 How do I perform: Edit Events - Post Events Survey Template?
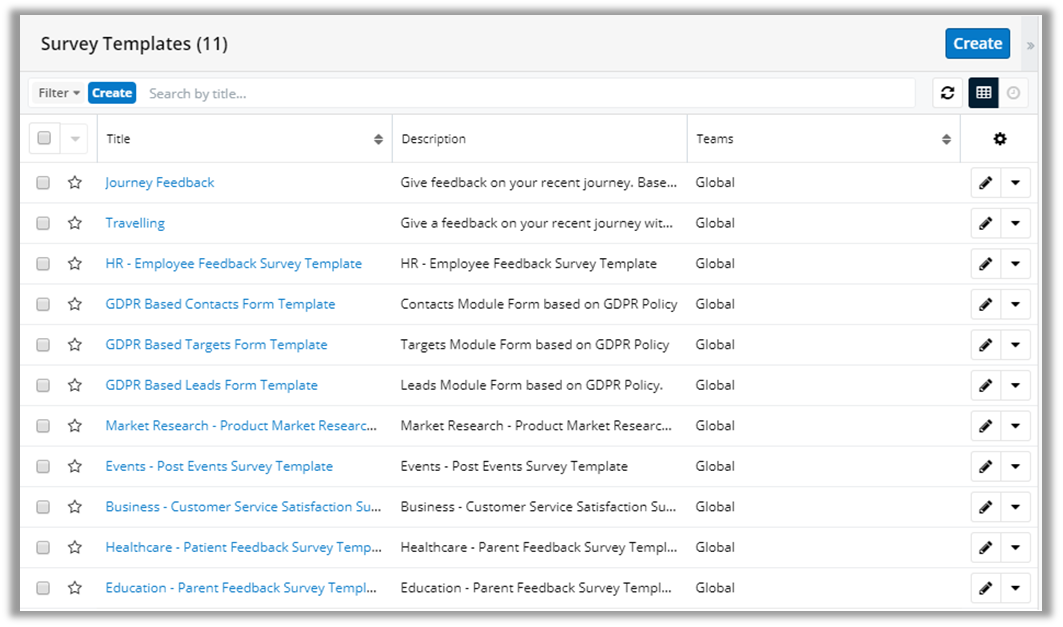click(985, 466)
